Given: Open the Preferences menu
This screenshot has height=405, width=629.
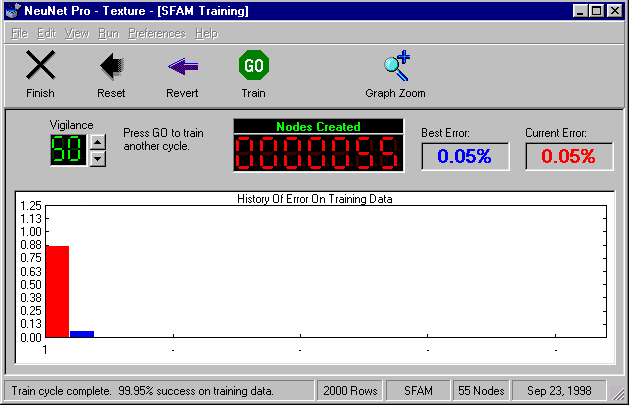Looking at the screenshot, I should coord(156,33).
